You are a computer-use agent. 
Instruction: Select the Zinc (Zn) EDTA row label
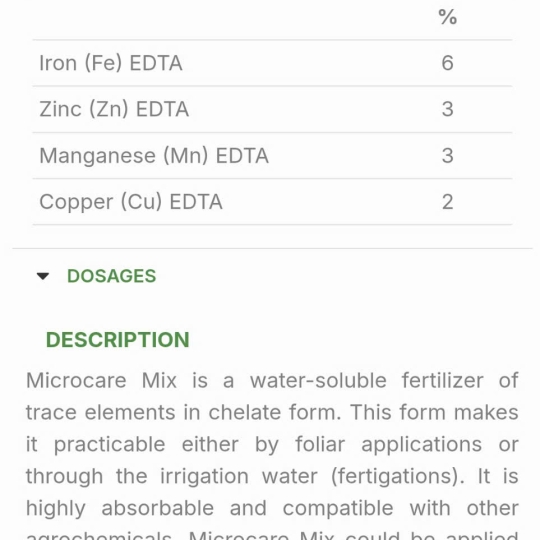tap(114, 110)
